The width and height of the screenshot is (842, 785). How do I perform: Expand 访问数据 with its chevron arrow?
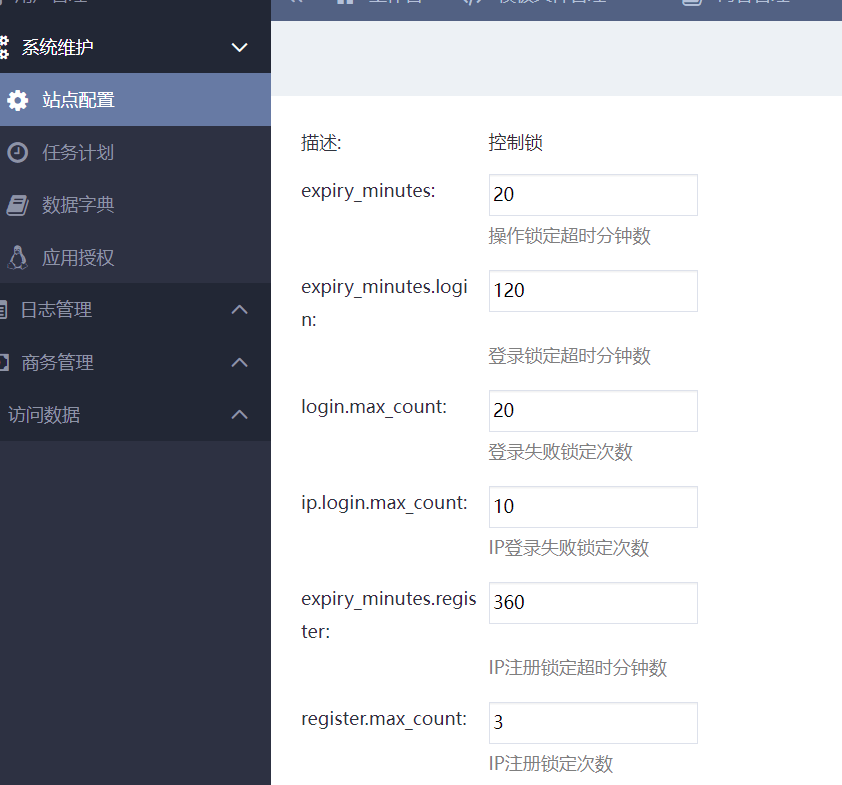click(x=239, y=414)
